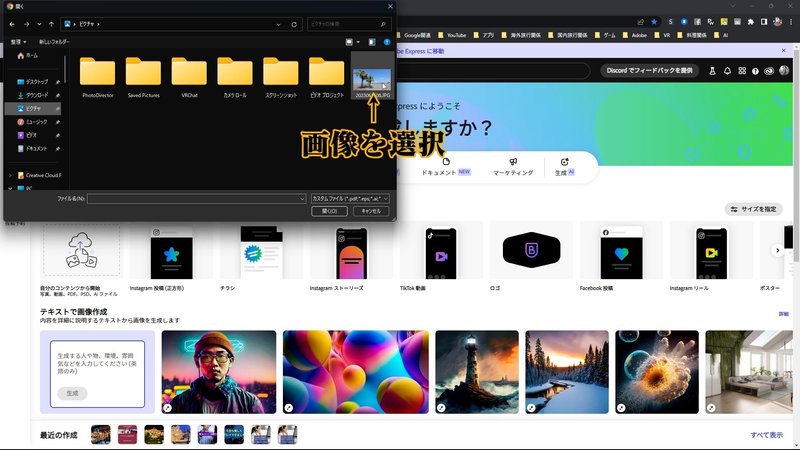Image resolution: width=800 pixels, height=450 pixels.
Task: Open the file dialog help icon
Action: [387, 42]
